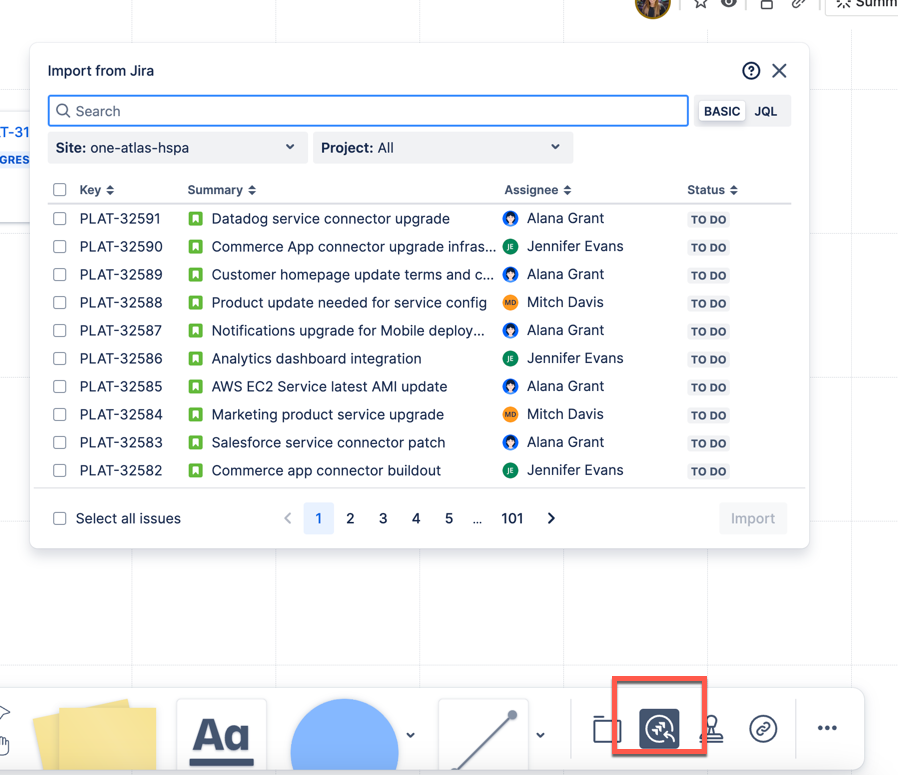
Task: Select the line connector tool
Action: 485,735
